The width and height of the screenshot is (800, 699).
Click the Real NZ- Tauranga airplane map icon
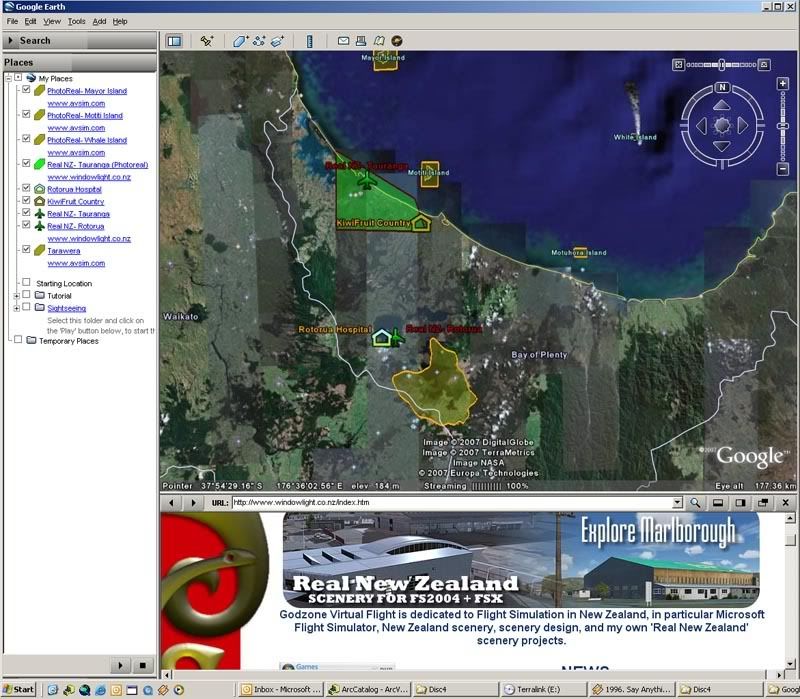(366, 181)
